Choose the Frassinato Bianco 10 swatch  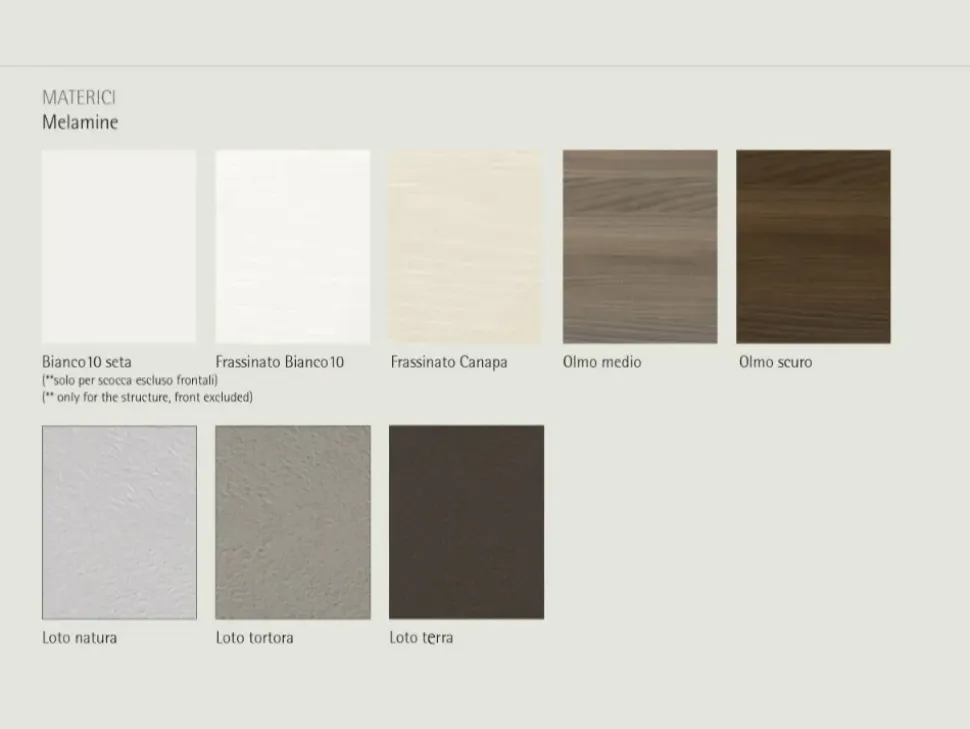292,247
